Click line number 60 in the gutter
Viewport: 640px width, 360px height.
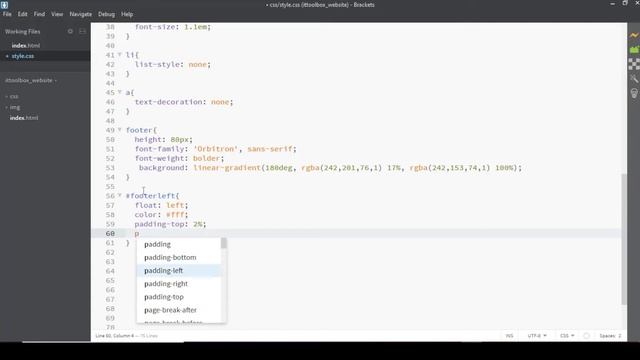coord(110,233)
